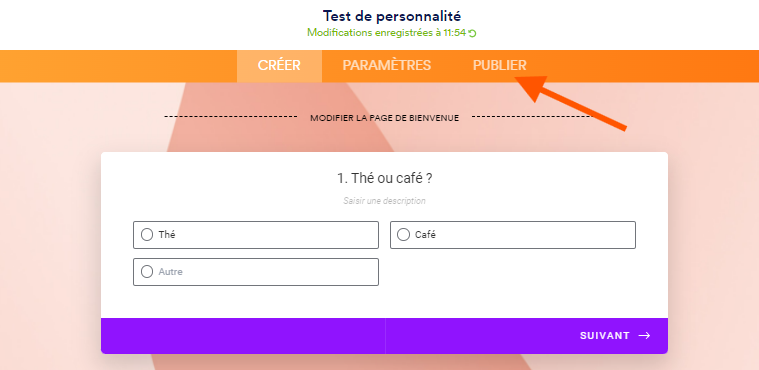Open the PARAMÈTRES tab

[387, 66]
